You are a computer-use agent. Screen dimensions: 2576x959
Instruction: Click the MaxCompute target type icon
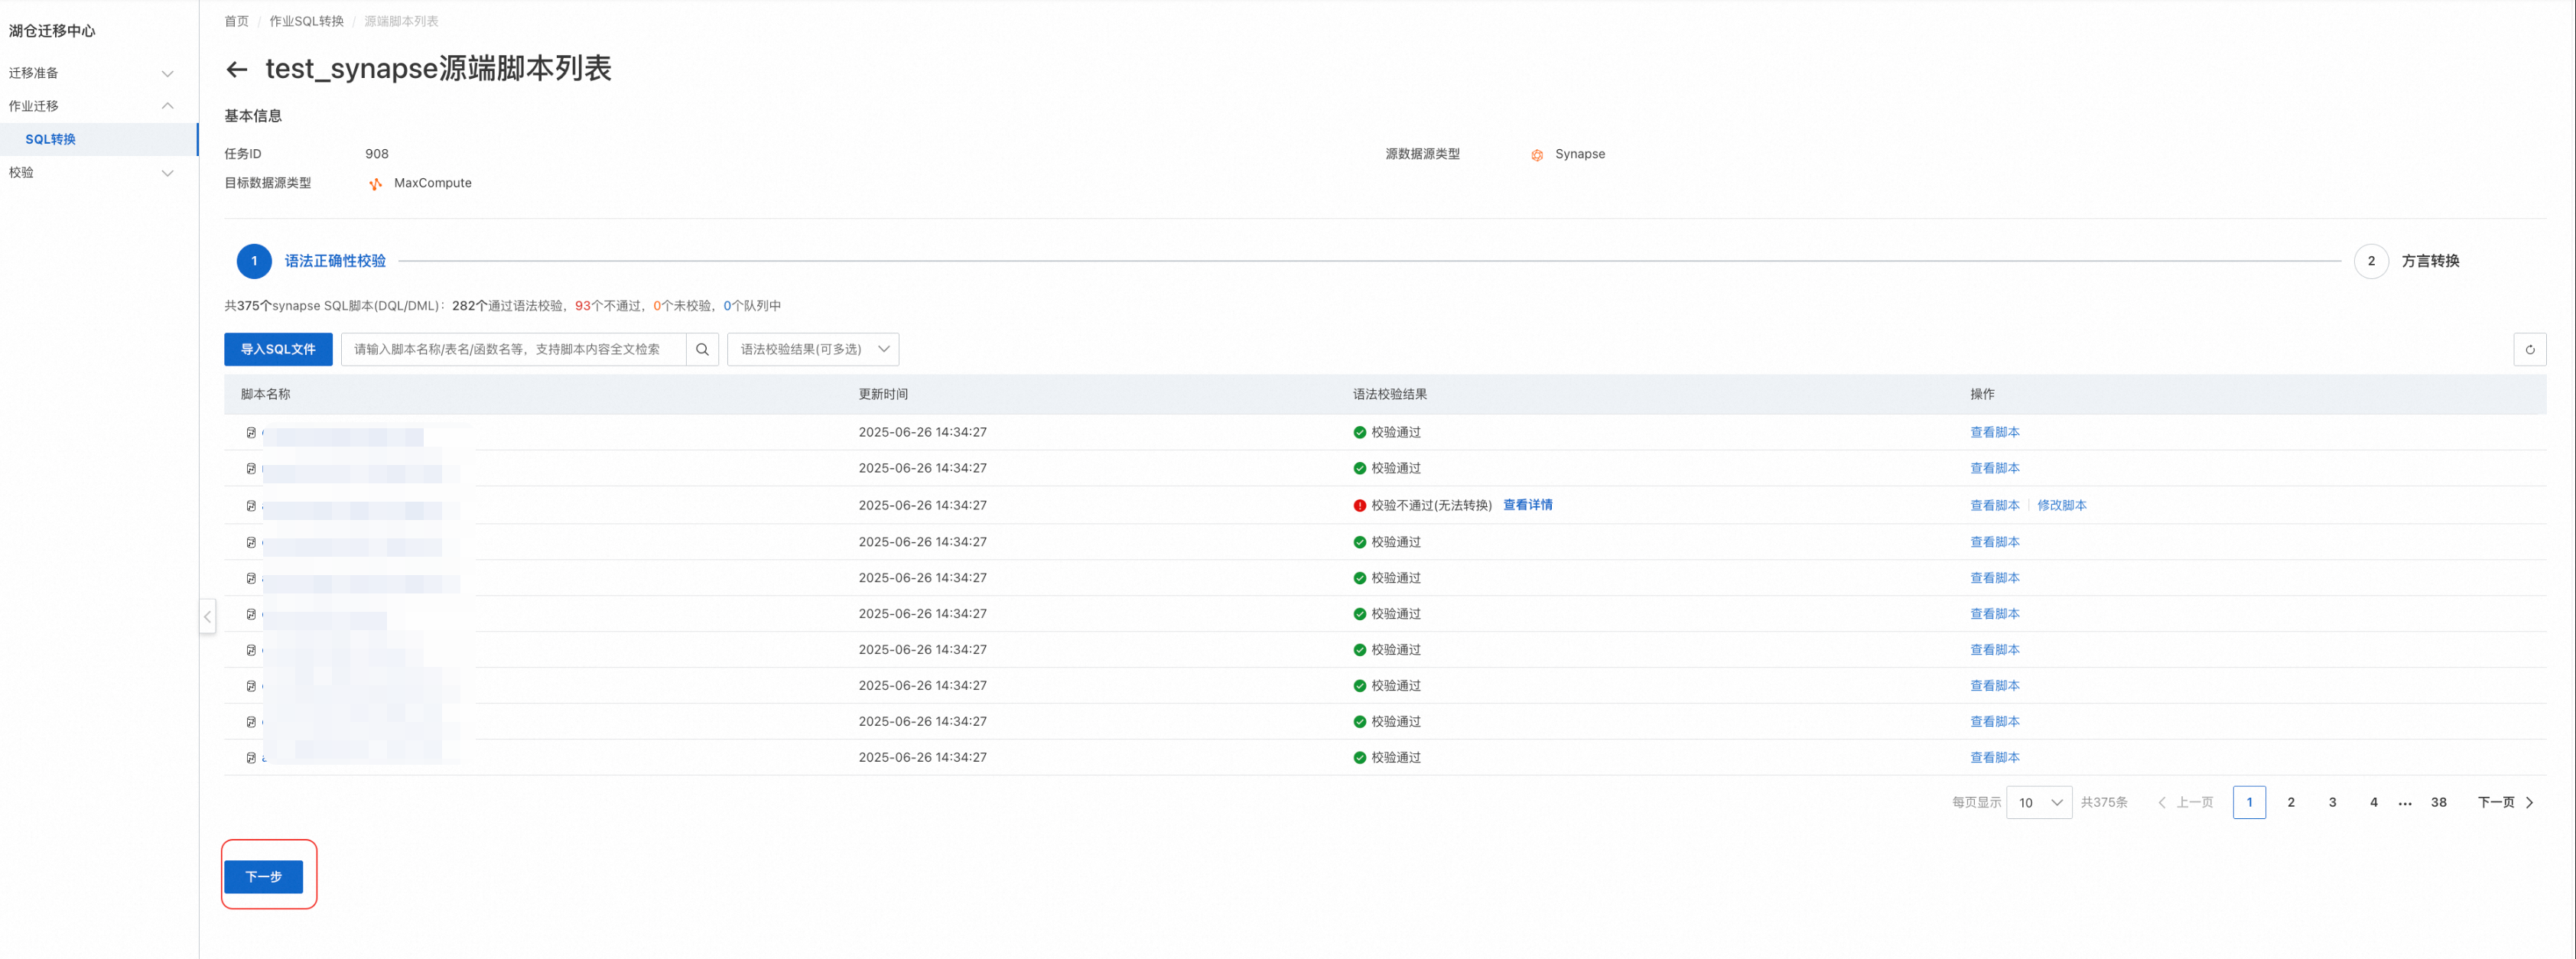coord(376,184)
